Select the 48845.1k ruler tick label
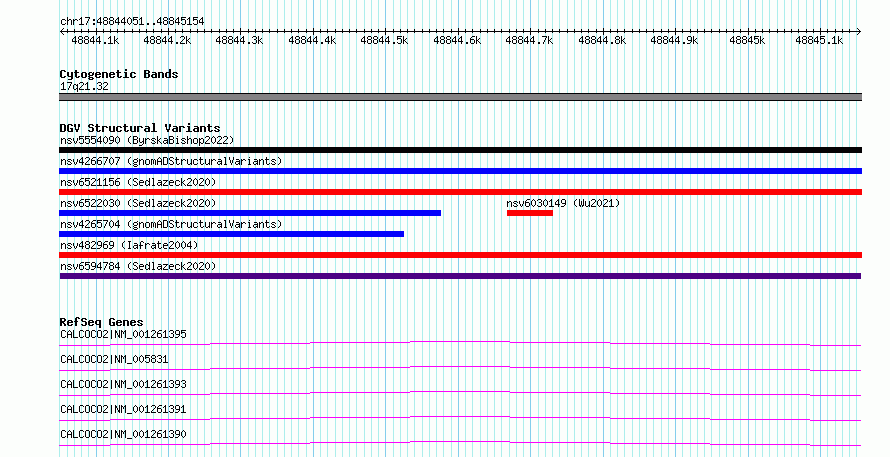The image size is (890, 457). pyautogui.click(x=819, y=41)
